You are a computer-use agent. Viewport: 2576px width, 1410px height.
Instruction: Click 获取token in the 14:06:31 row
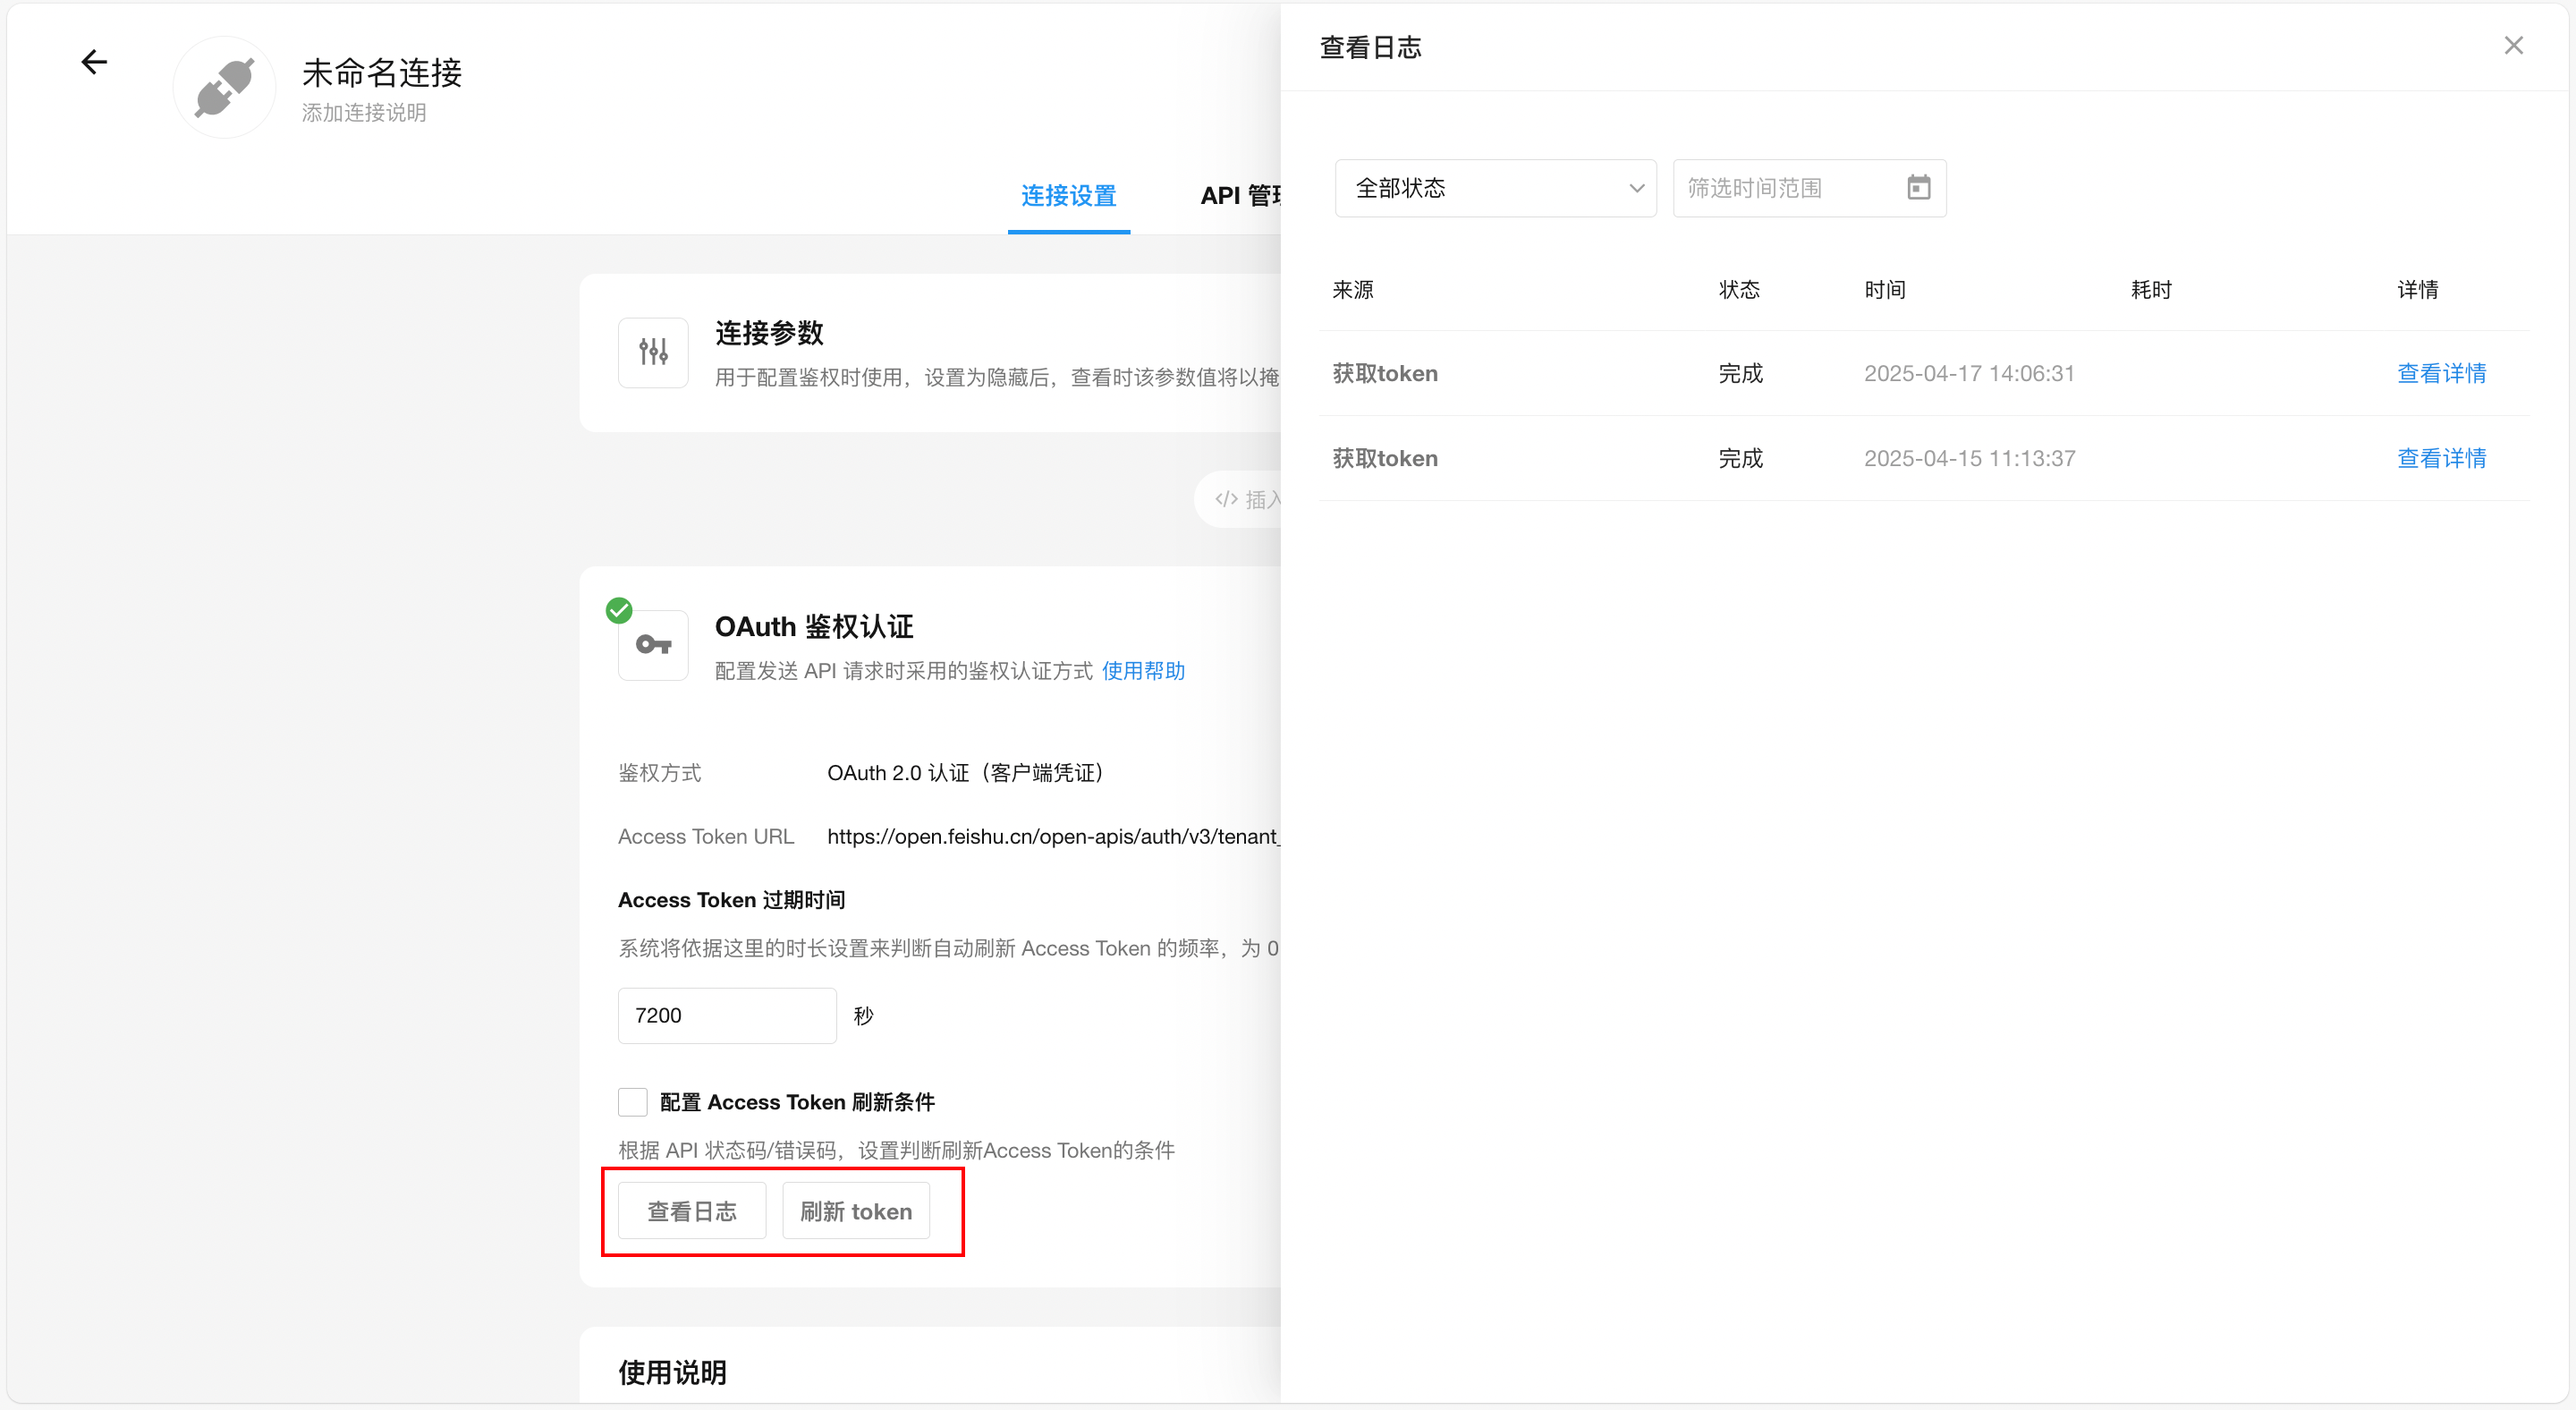tap(1385, 374)
